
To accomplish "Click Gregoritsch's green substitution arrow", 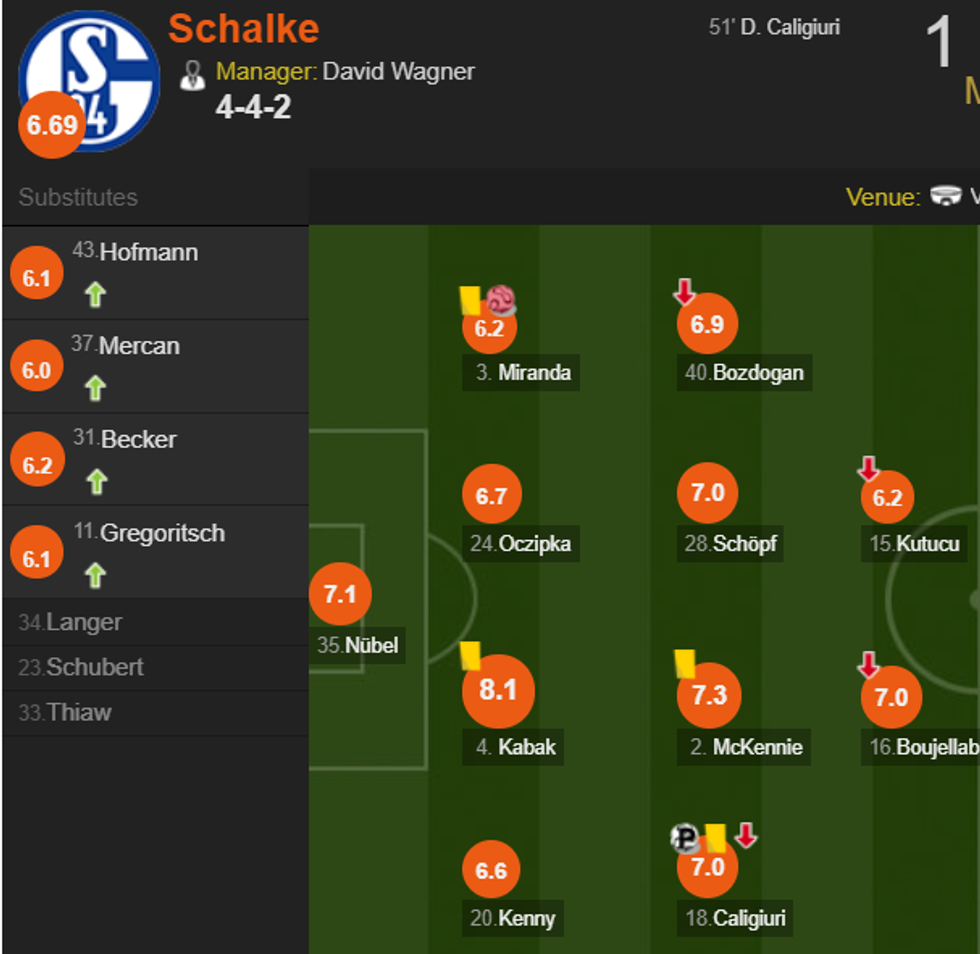I will click(95, 576).
